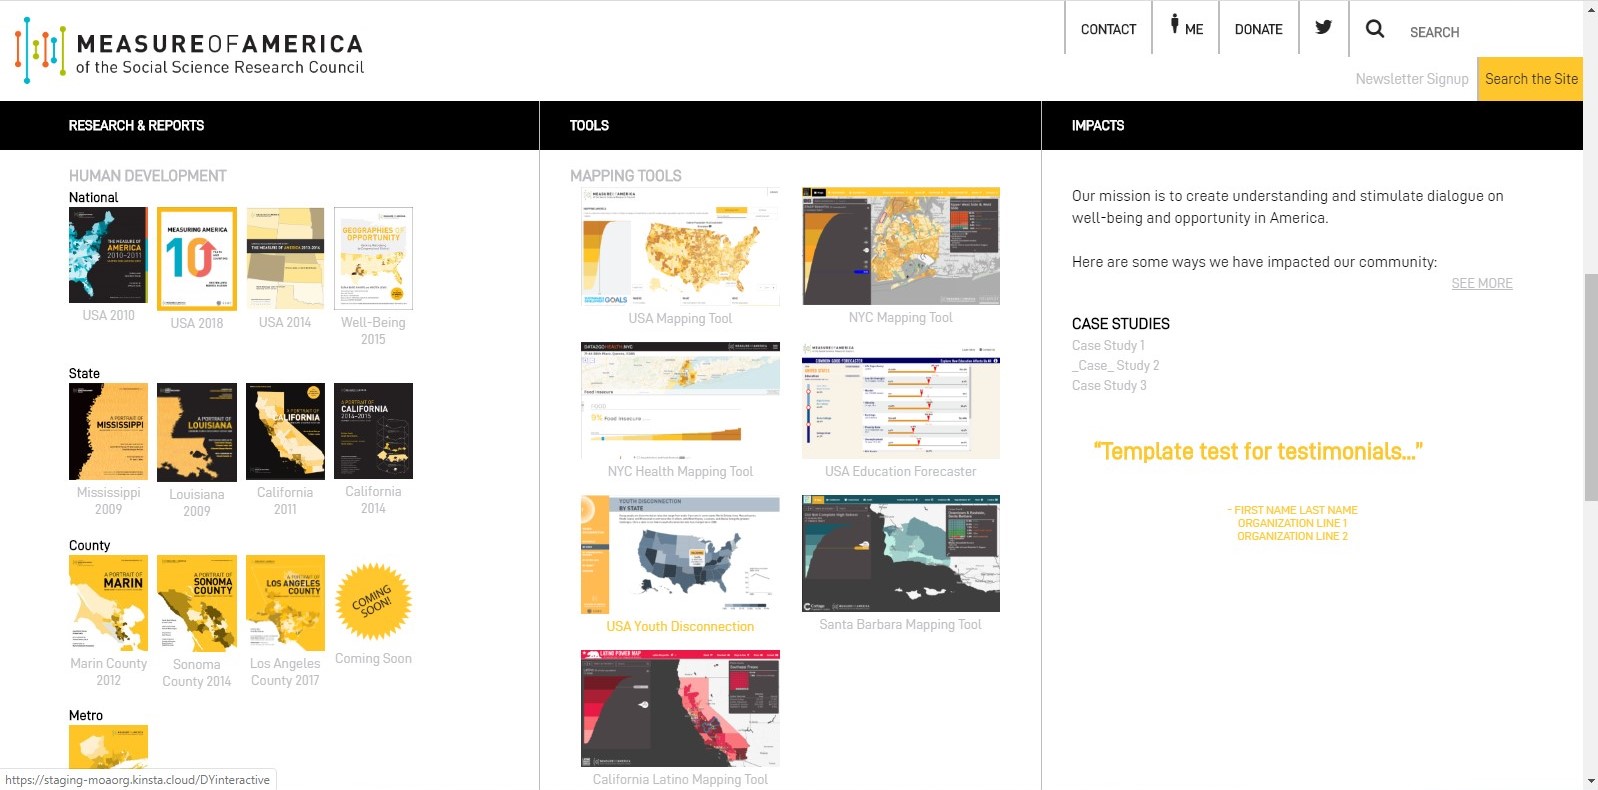Open the DONATE menu item
Viewport: 1598px width, 790px height.
coord(1258,29)
